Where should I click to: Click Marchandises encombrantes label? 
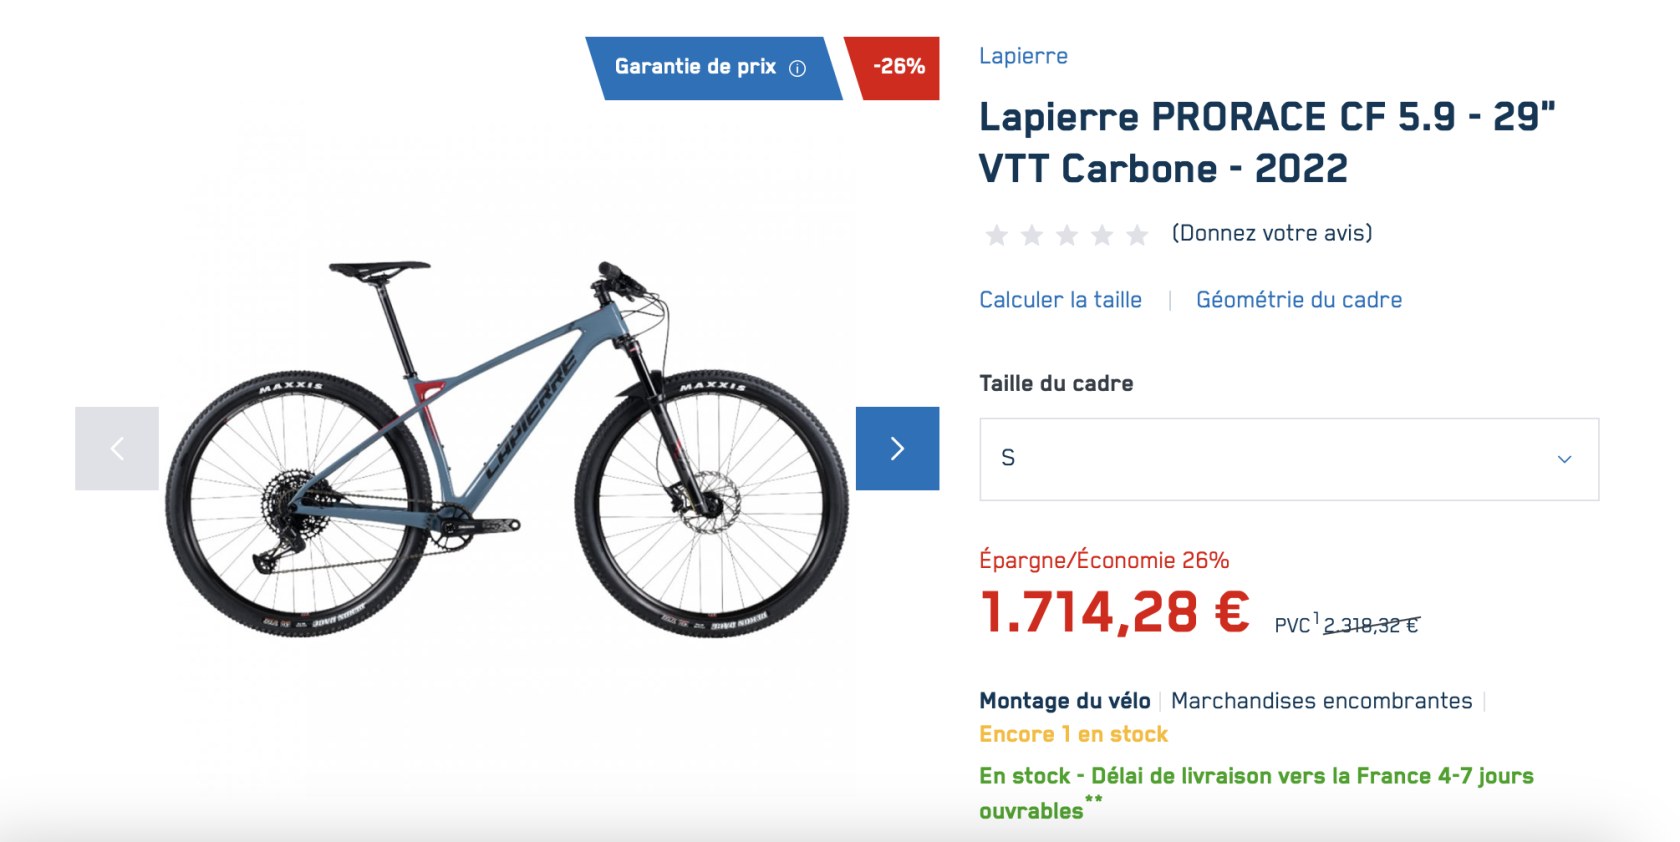point(1321,701)
